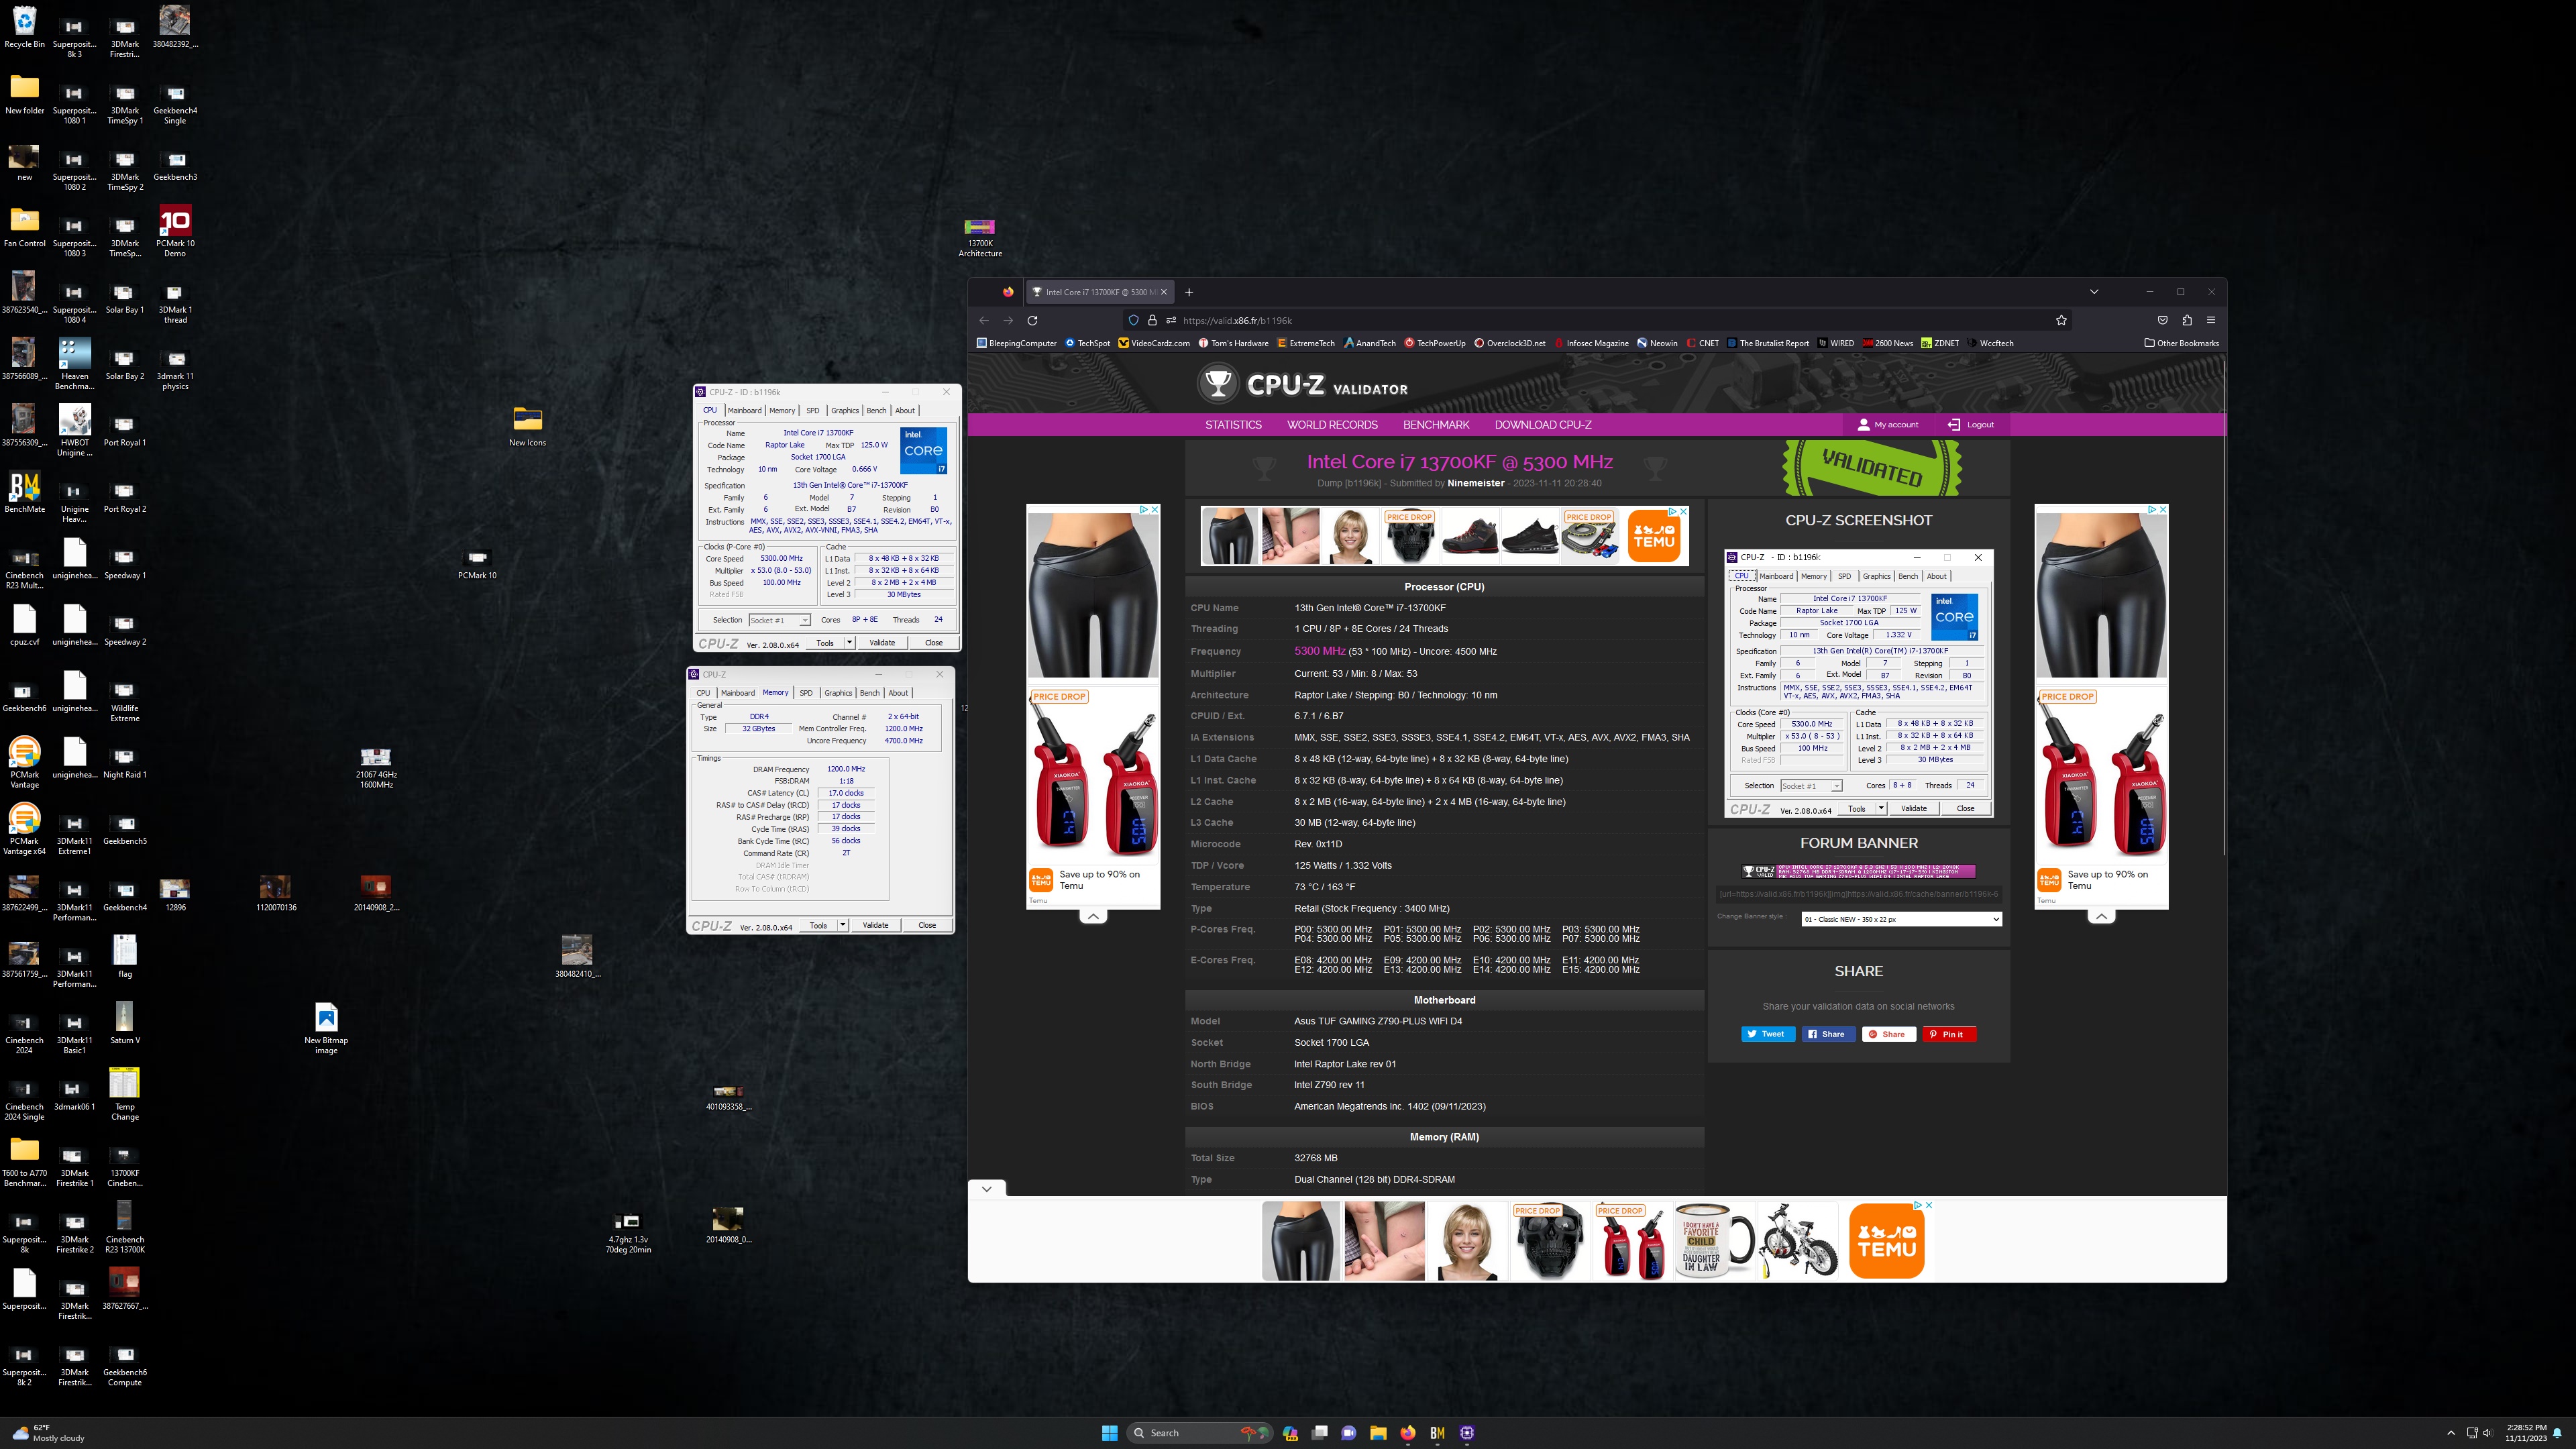The height and width of the screenshot is (1449, 2576).
Task: Open TechPowerUp bookmark
Action: 1435,343
